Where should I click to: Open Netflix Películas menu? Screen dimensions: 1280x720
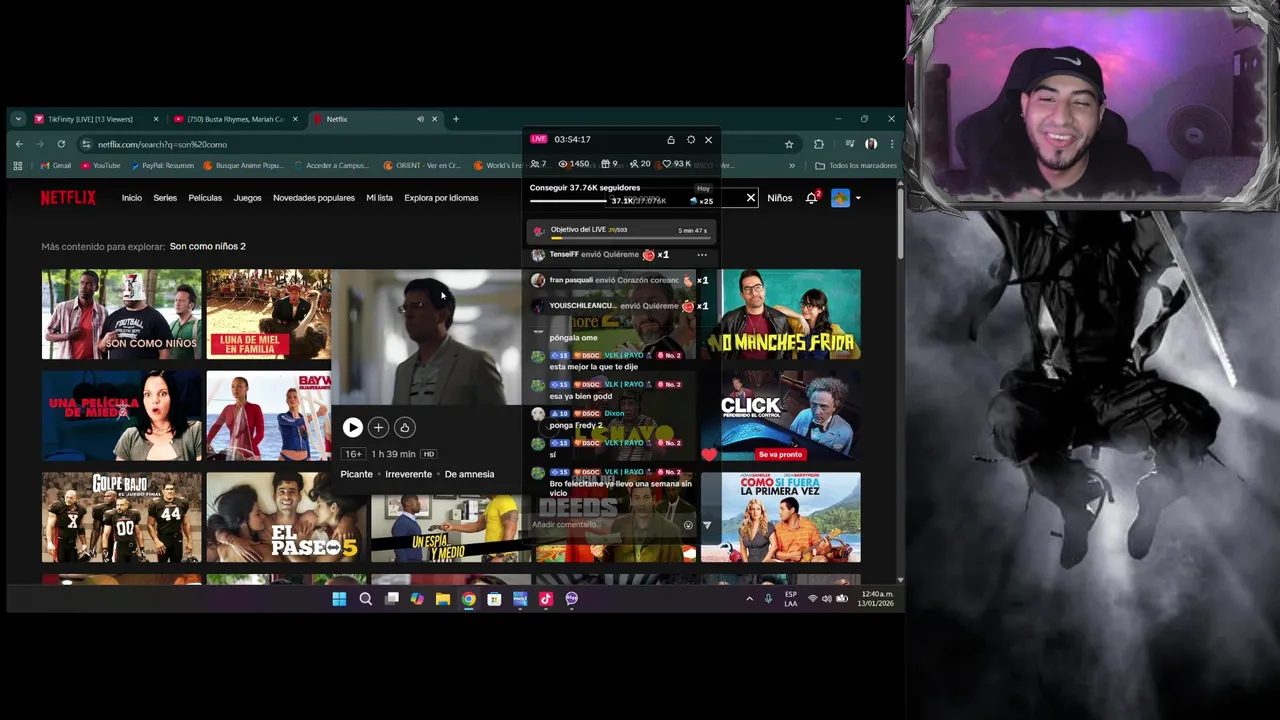pos(205,198)
